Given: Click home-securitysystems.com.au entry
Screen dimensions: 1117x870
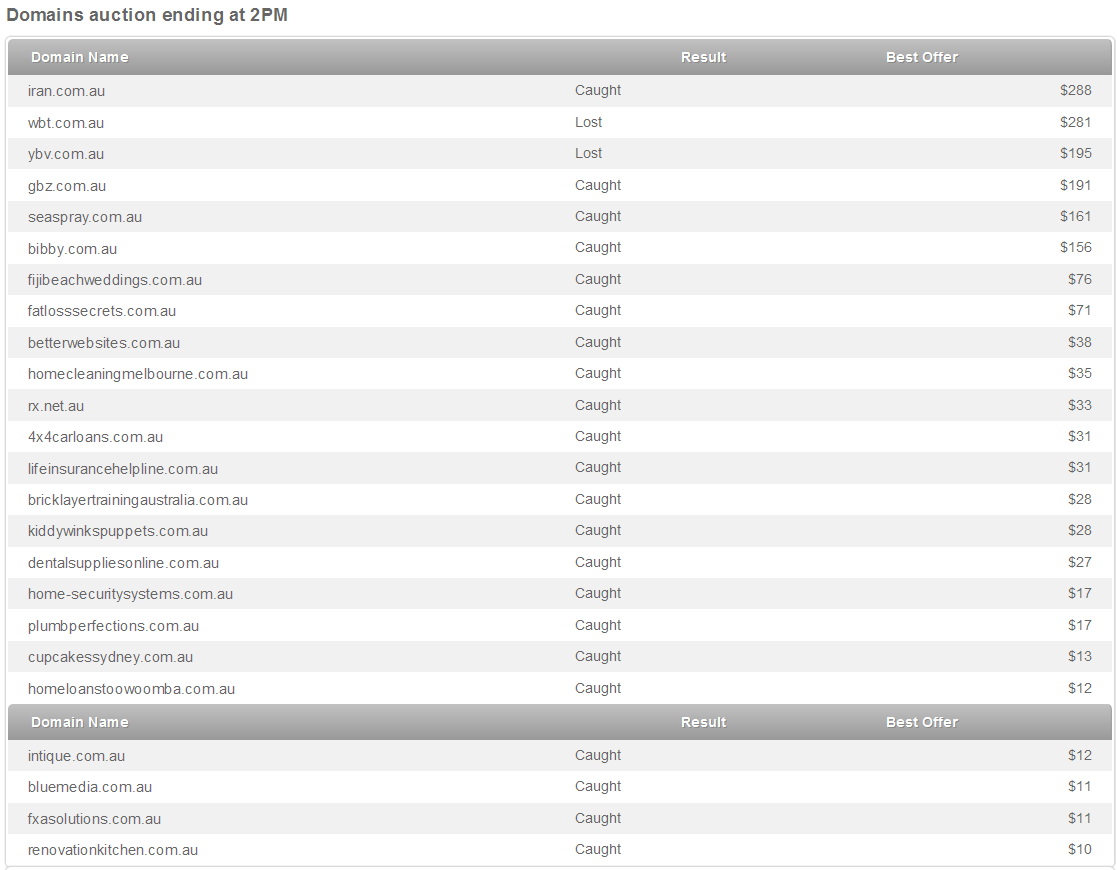Looking at the screenshot, I should tap(130, 594).
